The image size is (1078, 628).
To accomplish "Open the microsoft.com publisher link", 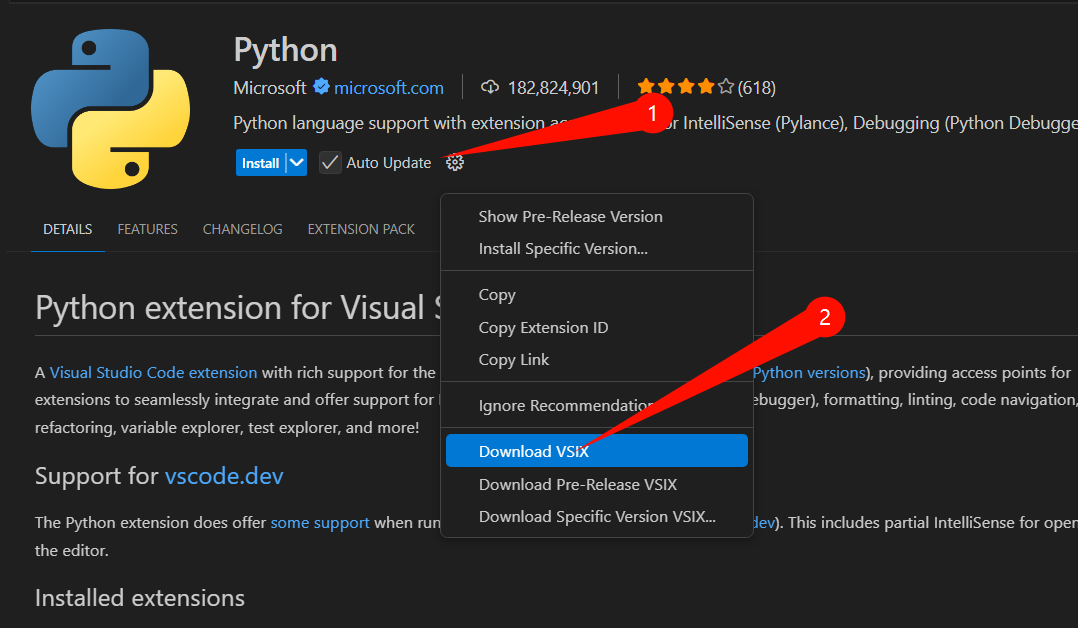I will pos(388,88).
